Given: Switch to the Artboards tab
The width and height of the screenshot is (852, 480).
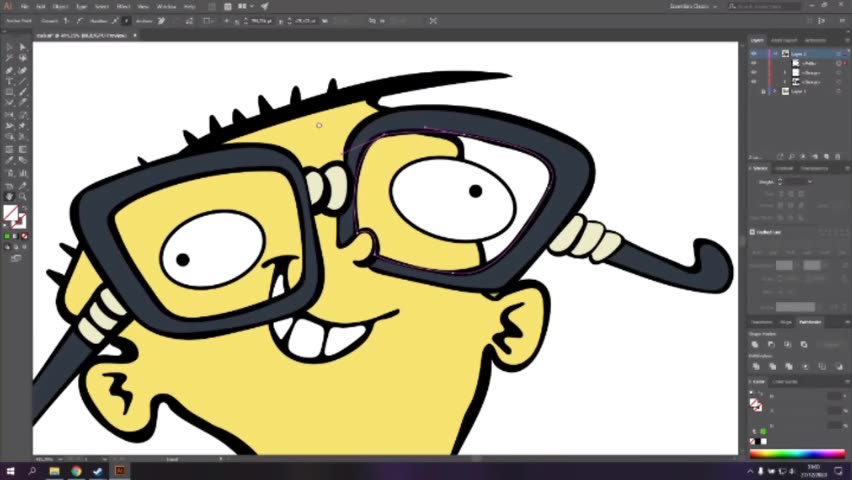Looking at the screenshot, I should click(x=815, y=40).
